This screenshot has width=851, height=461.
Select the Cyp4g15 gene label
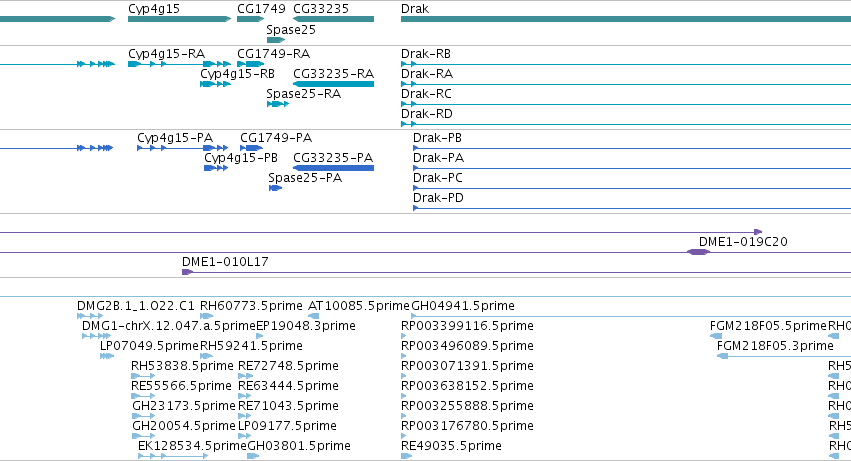[154, 9]
